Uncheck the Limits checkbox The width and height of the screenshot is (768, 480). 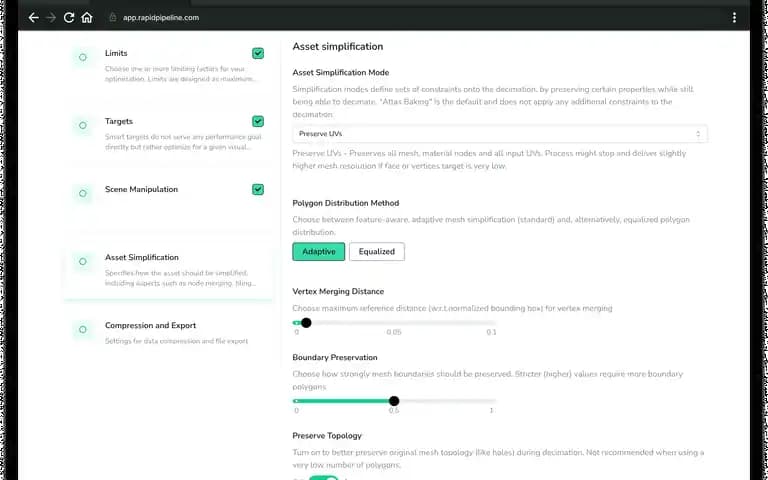258,53
